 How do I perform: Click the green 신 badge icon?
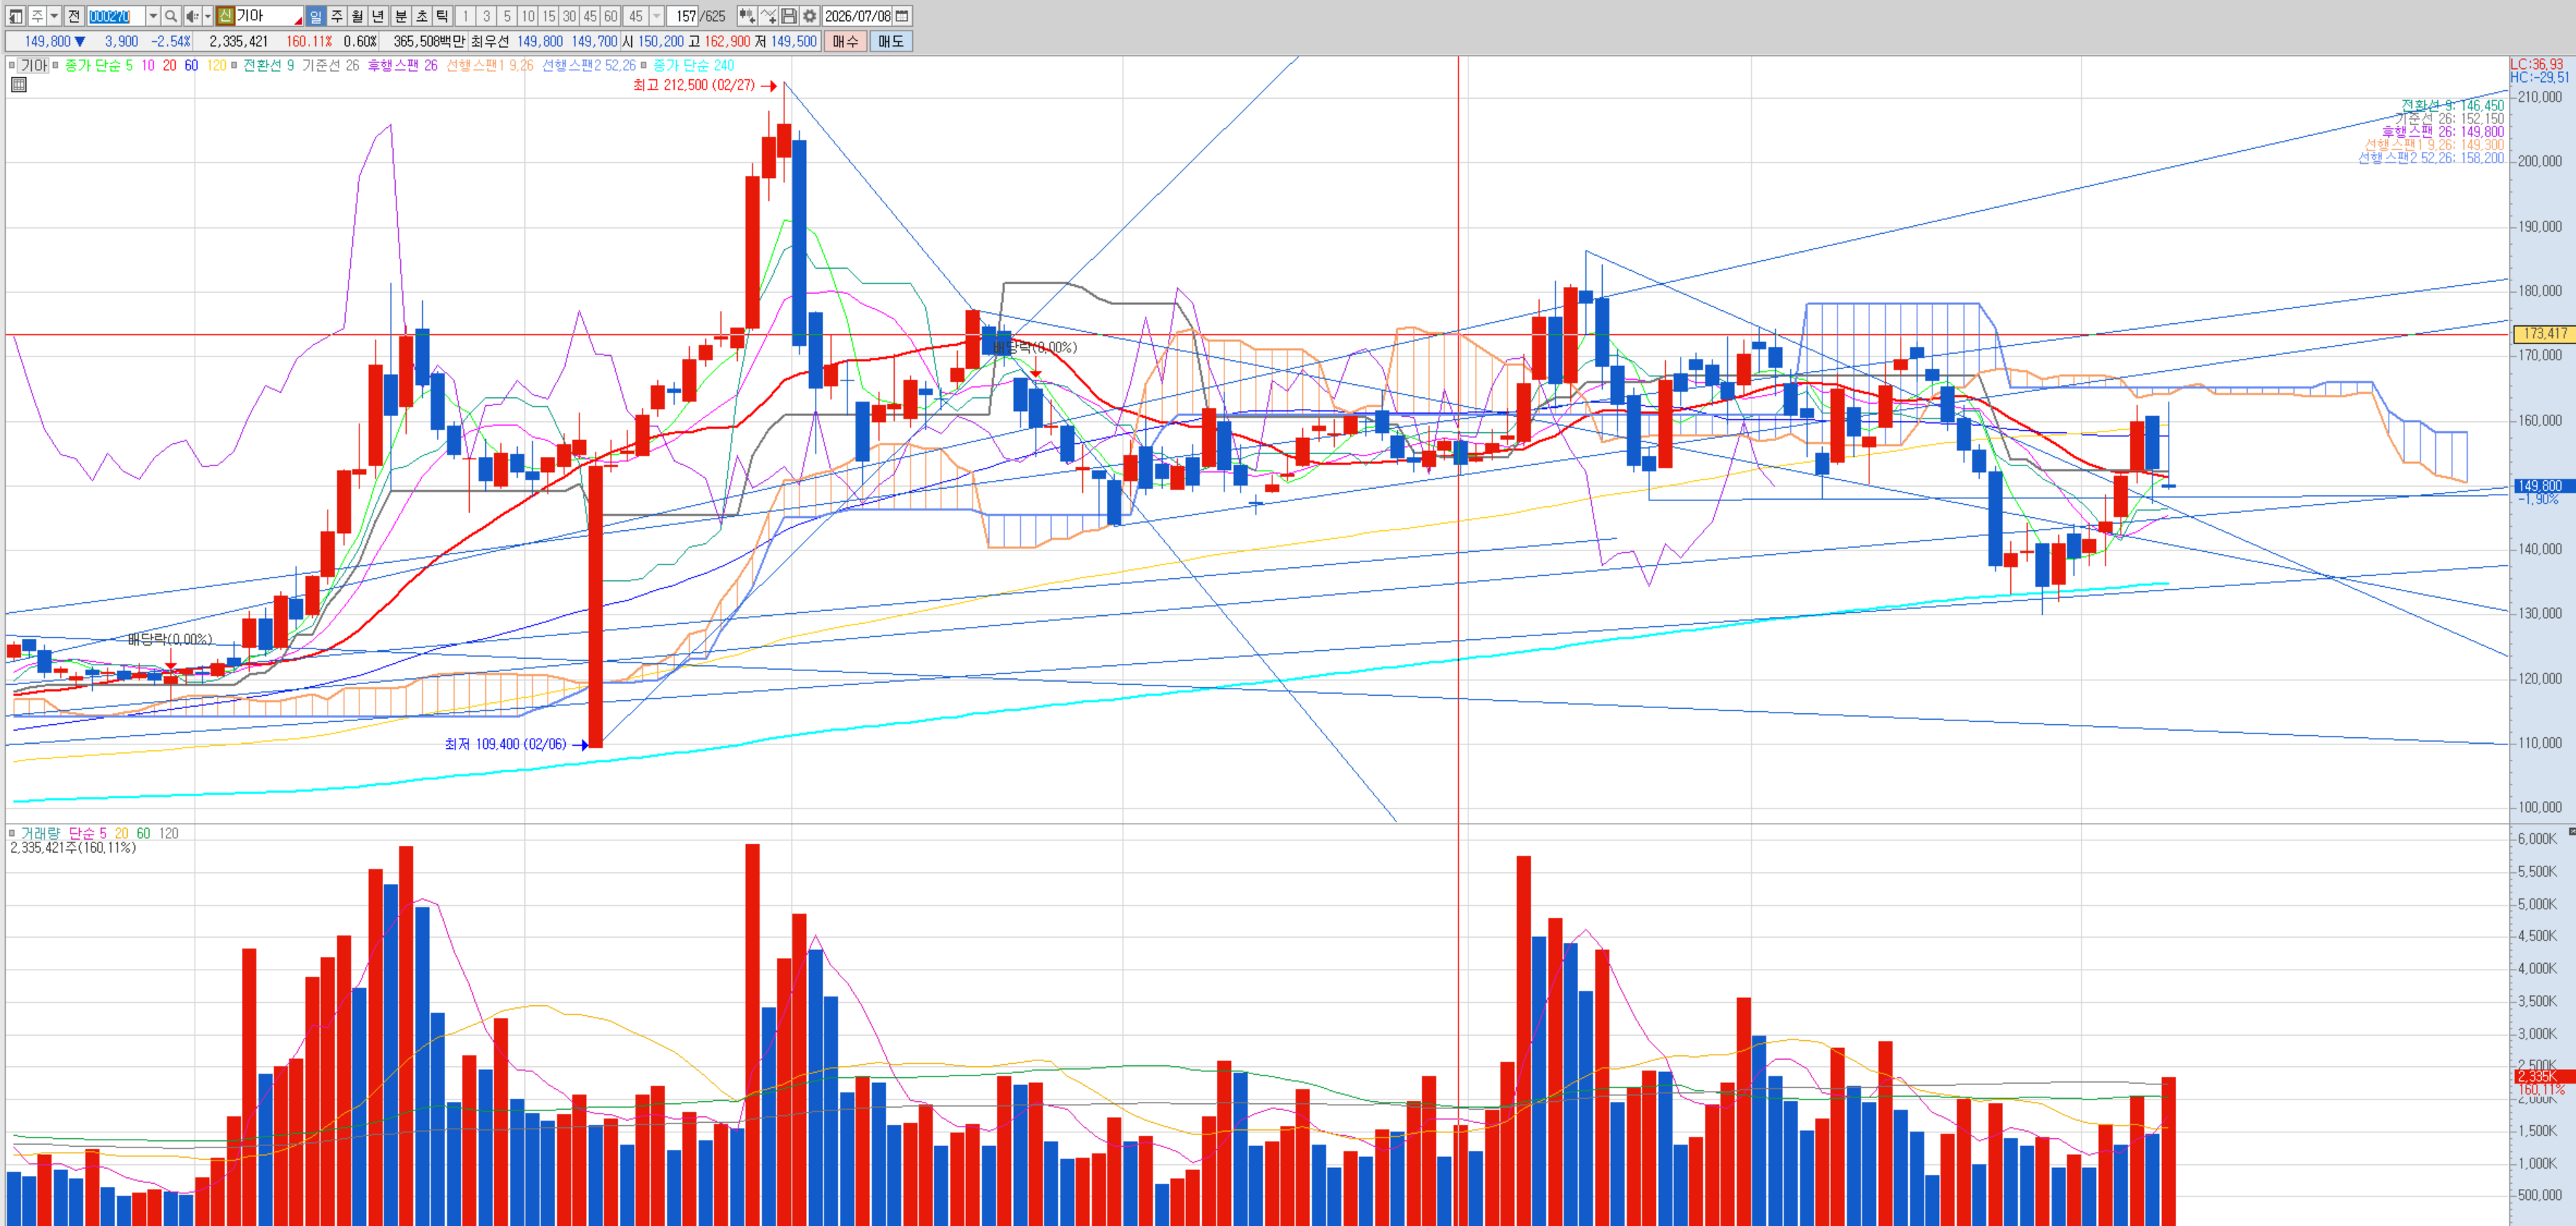coord(225,16)
